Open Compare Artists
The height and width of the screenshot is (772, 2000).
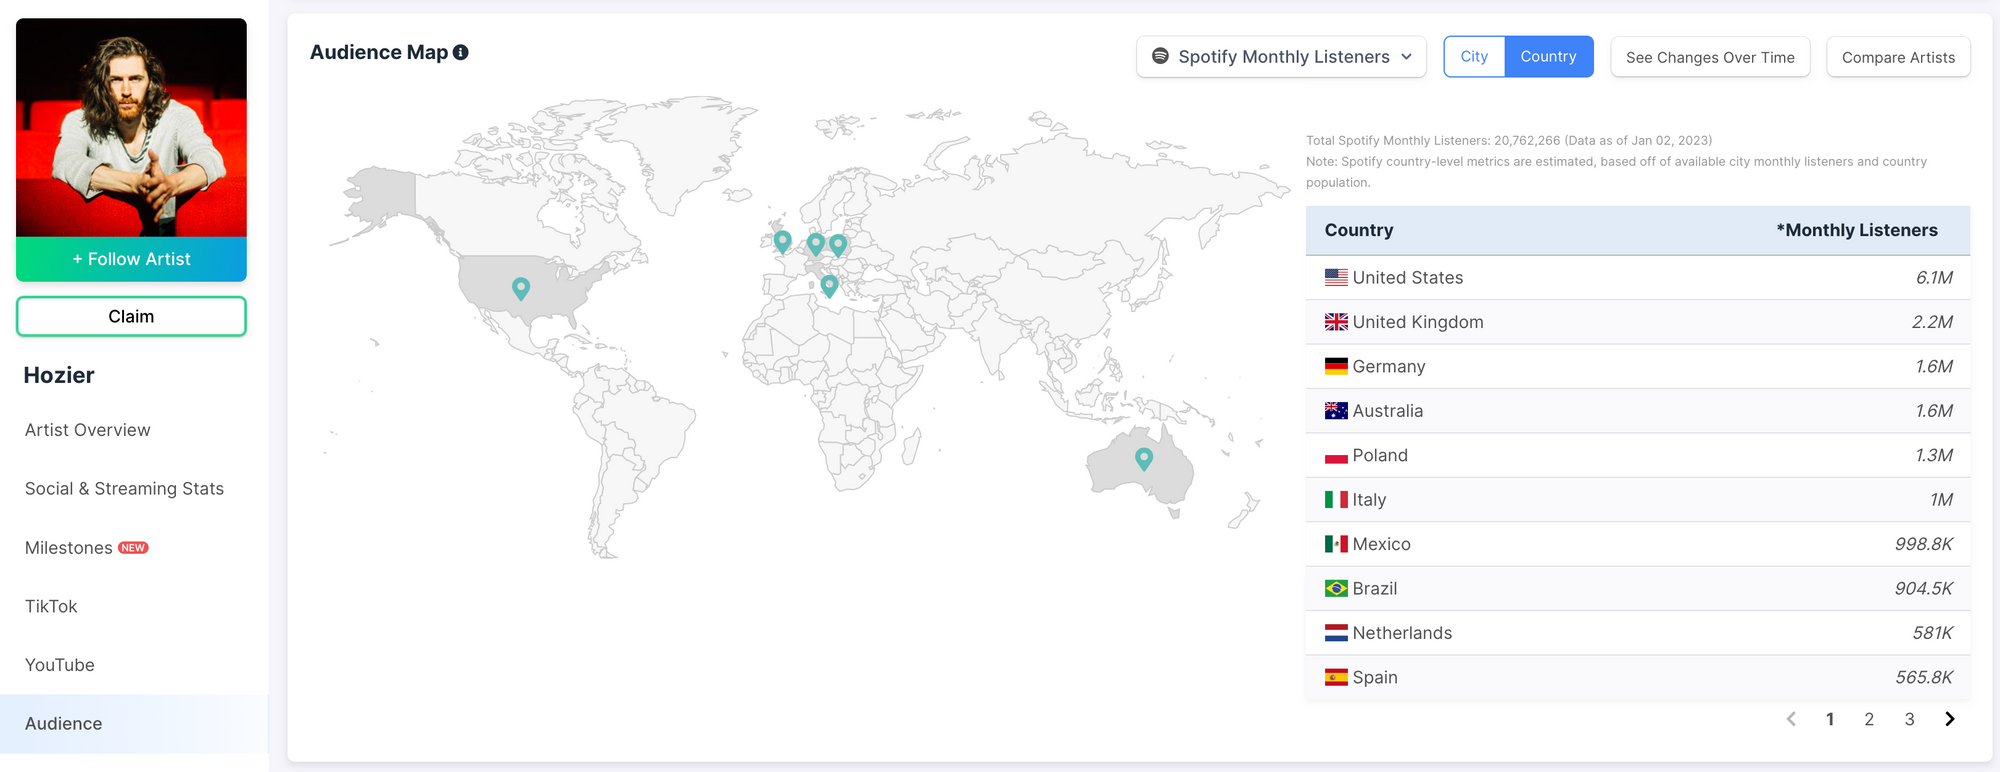pos(1898,57)
